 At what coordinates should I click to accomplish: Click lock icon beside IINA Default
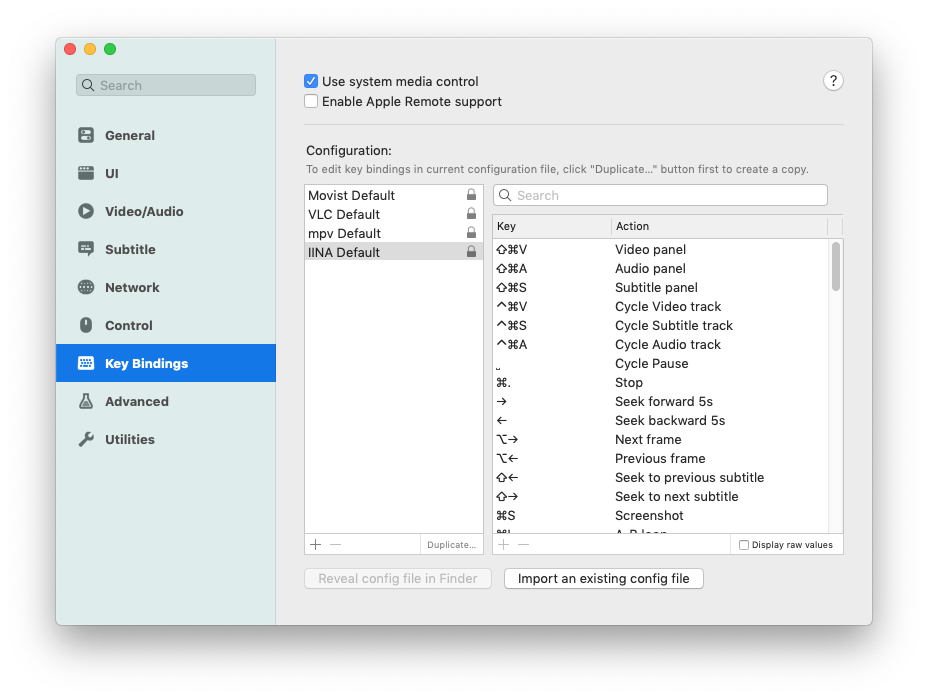[x=471, y=252]
